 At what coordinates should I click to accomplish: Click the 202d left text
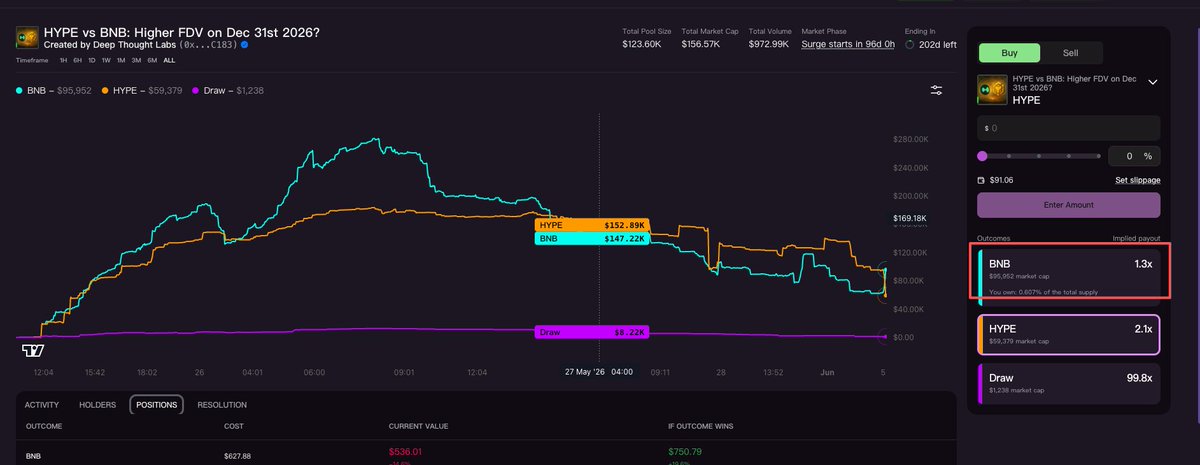click(937, 45)
